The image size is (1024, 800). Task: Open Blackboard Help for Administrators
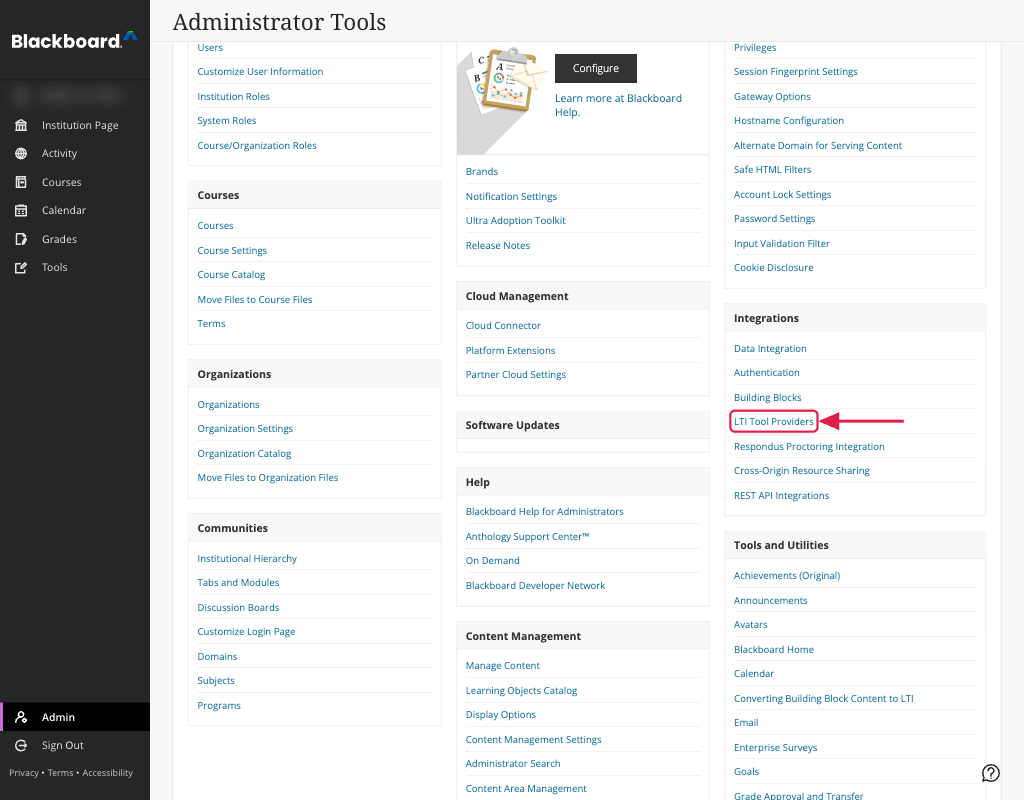[544, 512]
